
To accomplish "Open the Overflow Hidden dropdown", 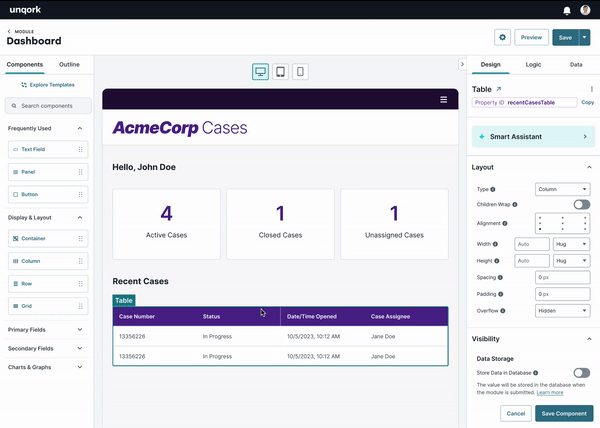I will point(562,311).
